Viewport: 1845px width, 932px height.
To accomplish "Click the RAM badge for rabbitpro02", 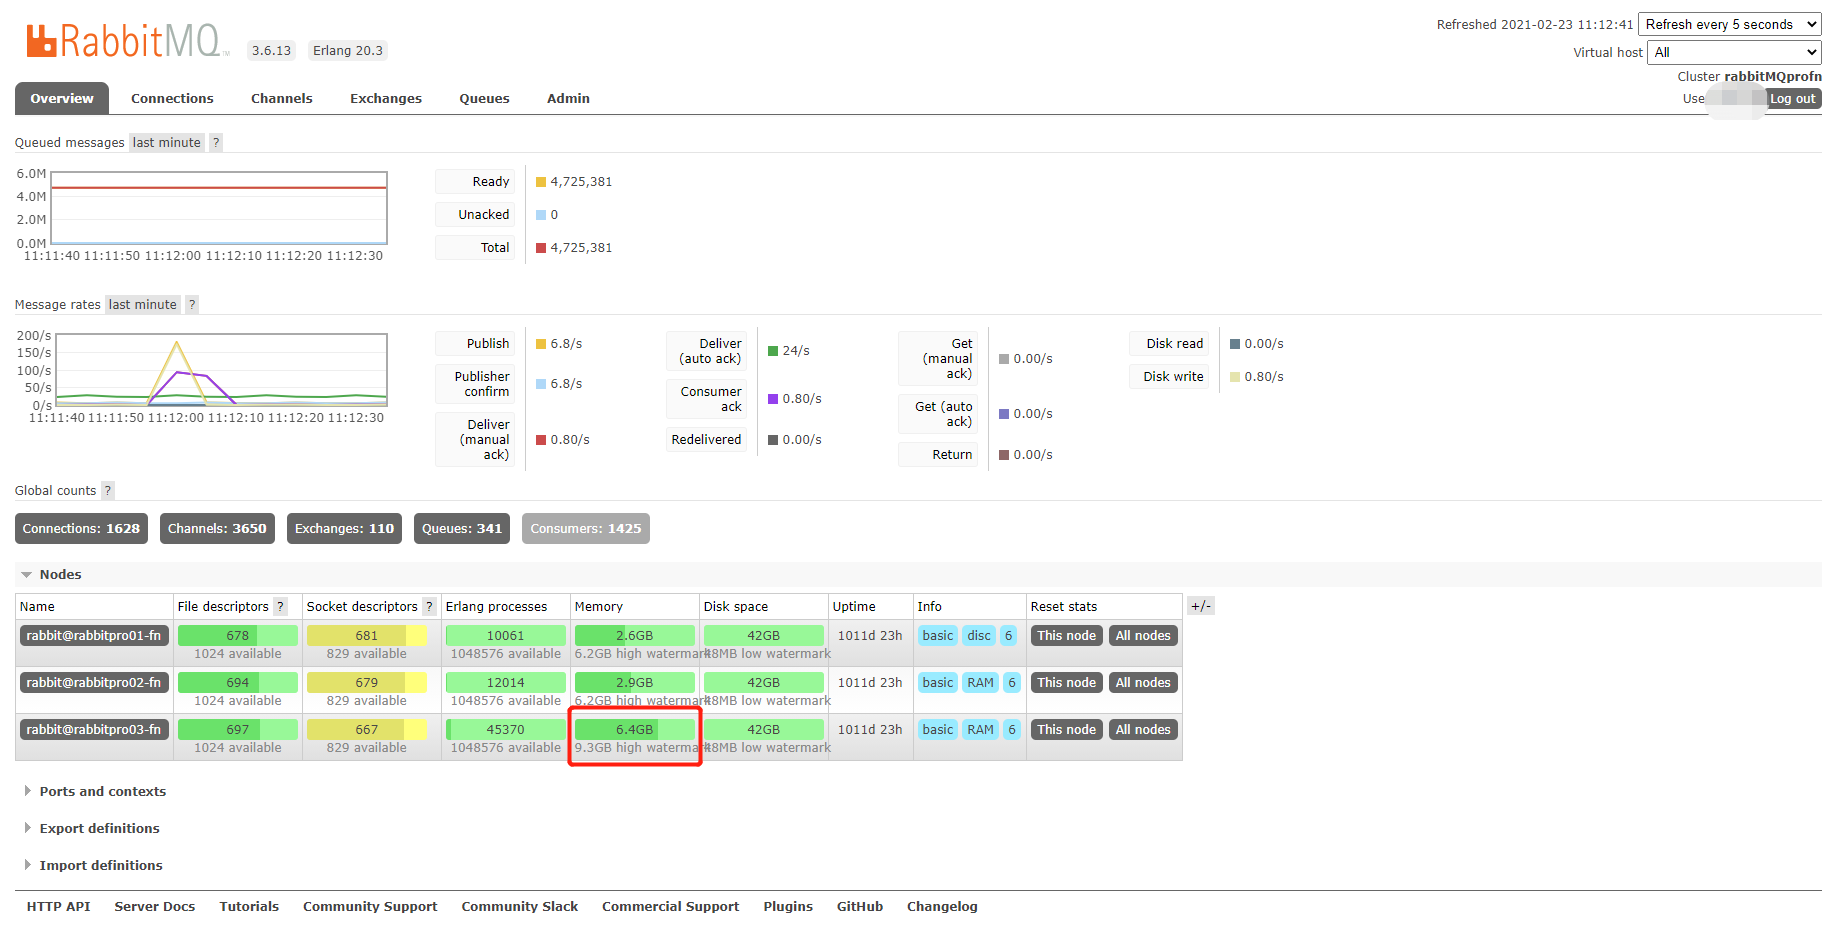I will [980, 683].
